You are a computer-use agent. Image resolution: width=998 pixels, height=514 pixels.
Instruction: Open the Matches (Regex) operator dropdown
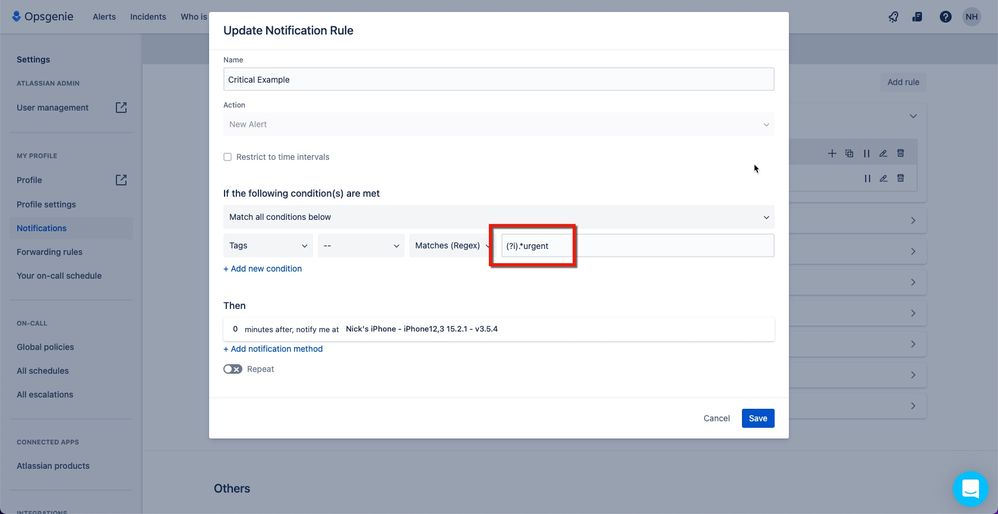pos(452,246)
